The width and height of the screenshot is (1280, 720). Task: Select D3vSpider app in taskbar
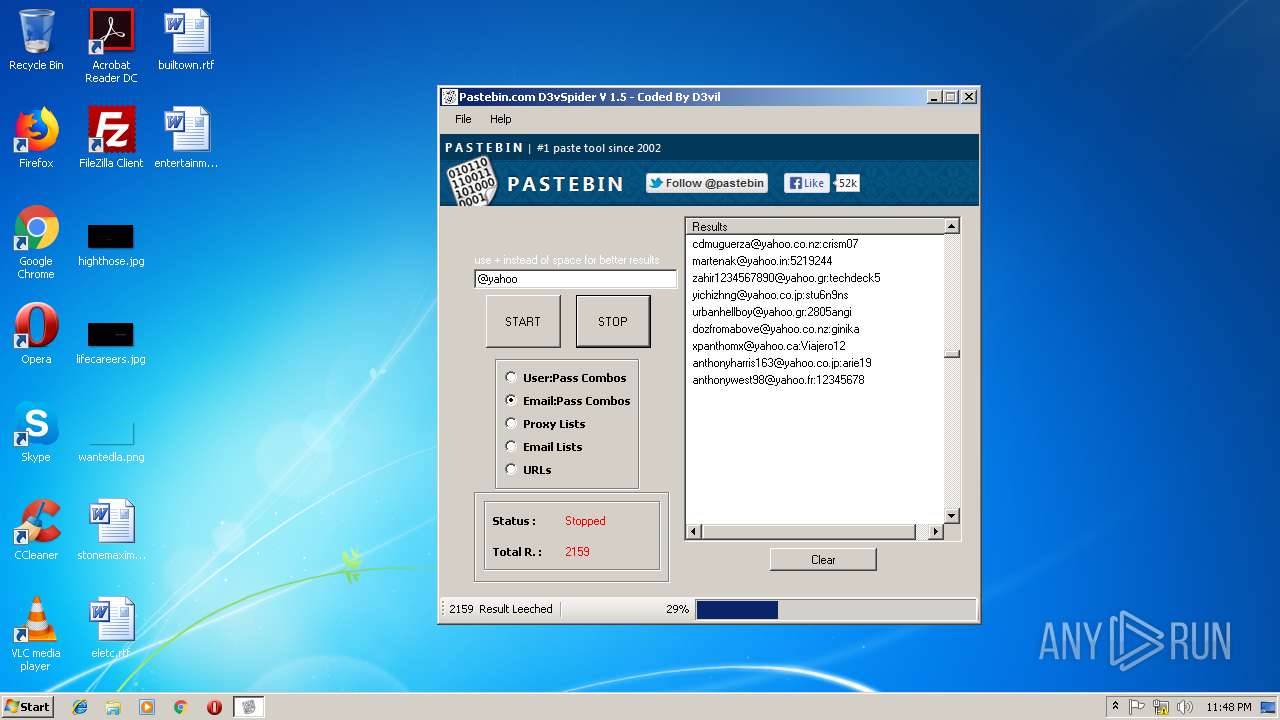[x=248, y=707]
